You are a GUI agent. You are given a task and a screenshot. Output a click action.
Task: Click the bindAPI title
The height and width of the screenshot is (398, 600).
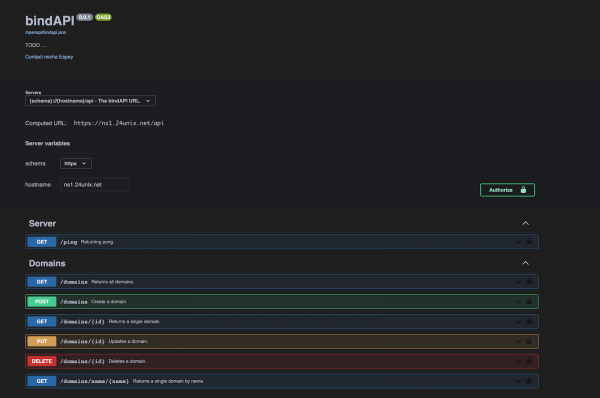click(50, 21)
